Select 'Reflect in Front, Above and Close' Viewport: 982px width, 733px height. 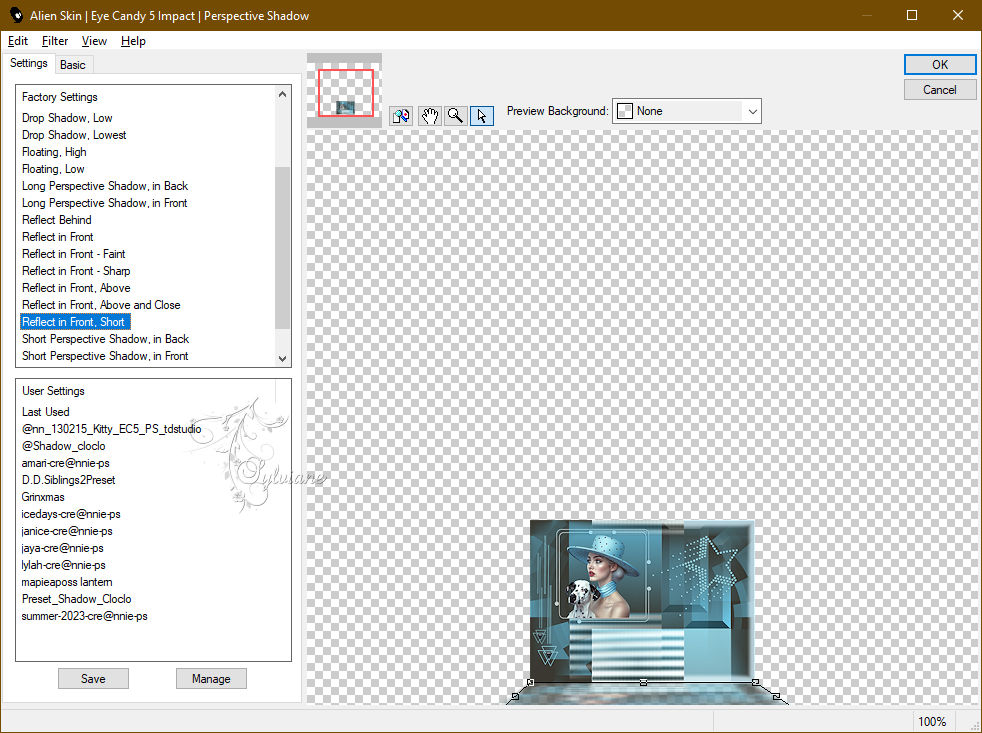coord(101,304)
